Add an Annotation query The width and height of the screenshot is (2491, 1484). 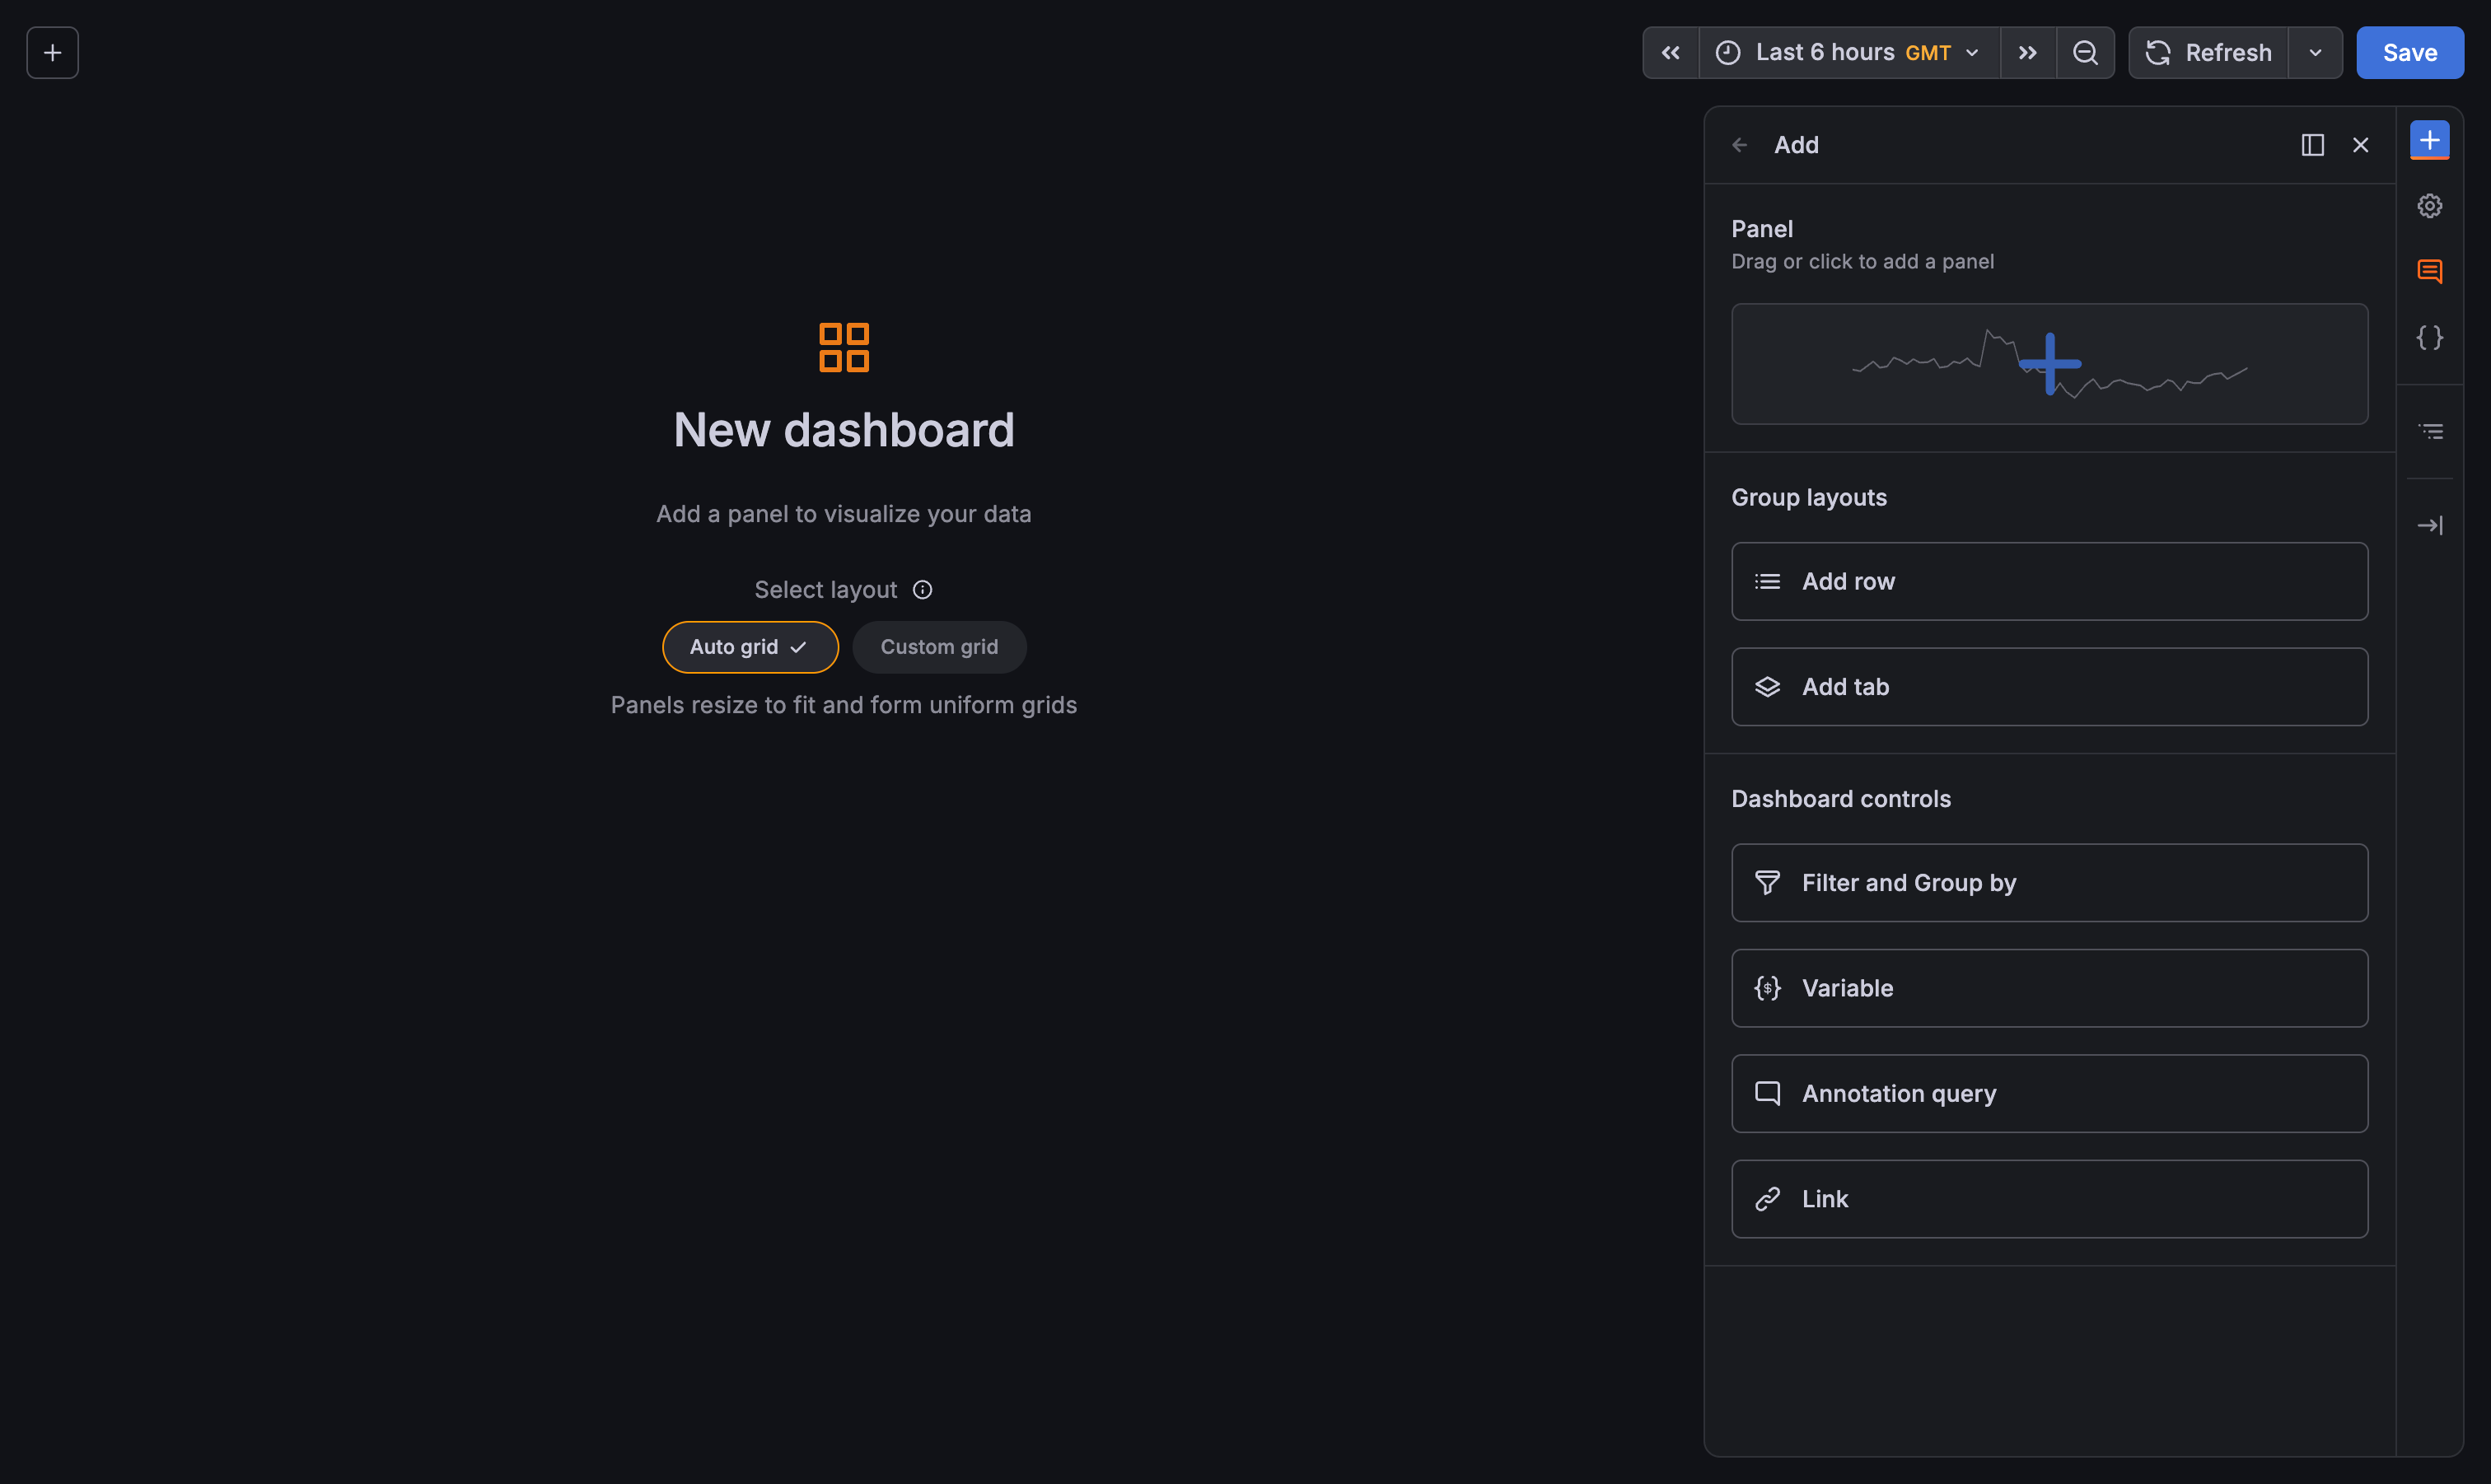pyautogui.click(x=2049, y=1093)
